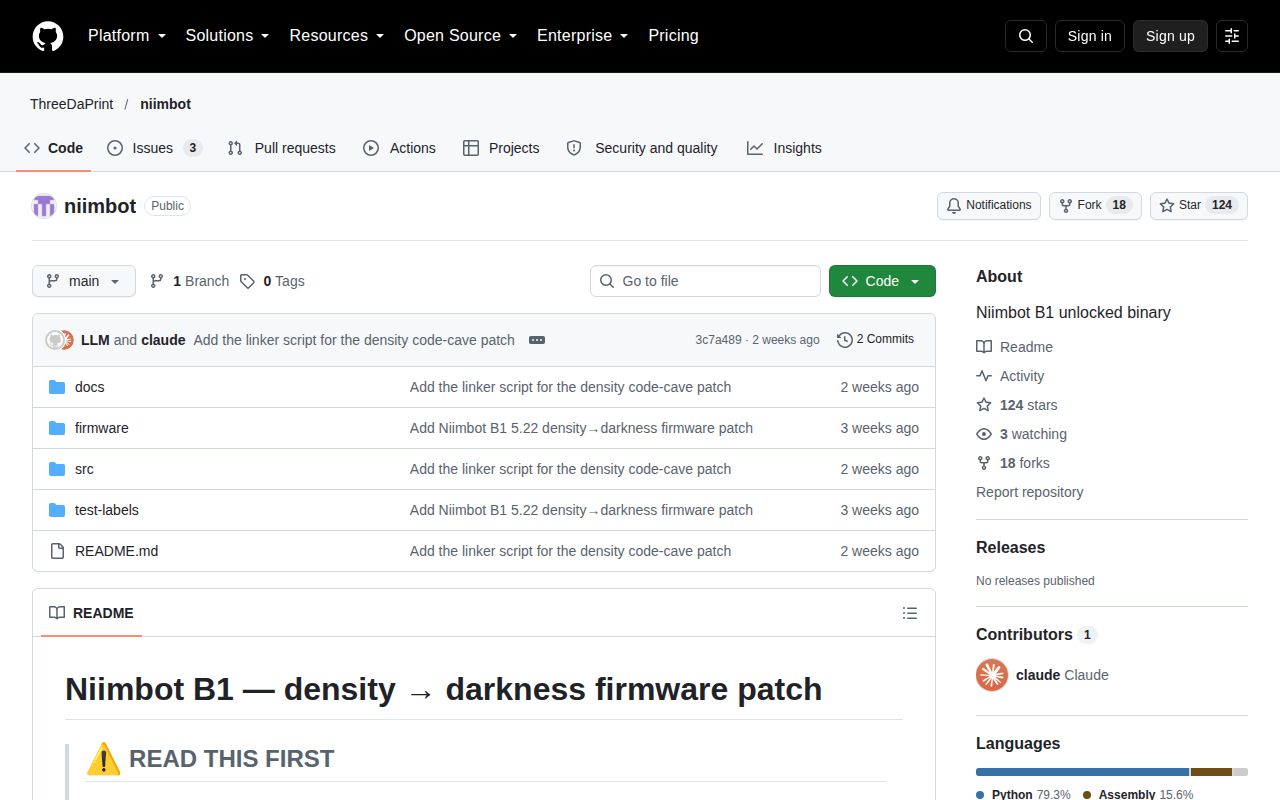Screen dimensions: 1280x800
Task: Open the green Code dropdown button
Action: tap(882, 281)
